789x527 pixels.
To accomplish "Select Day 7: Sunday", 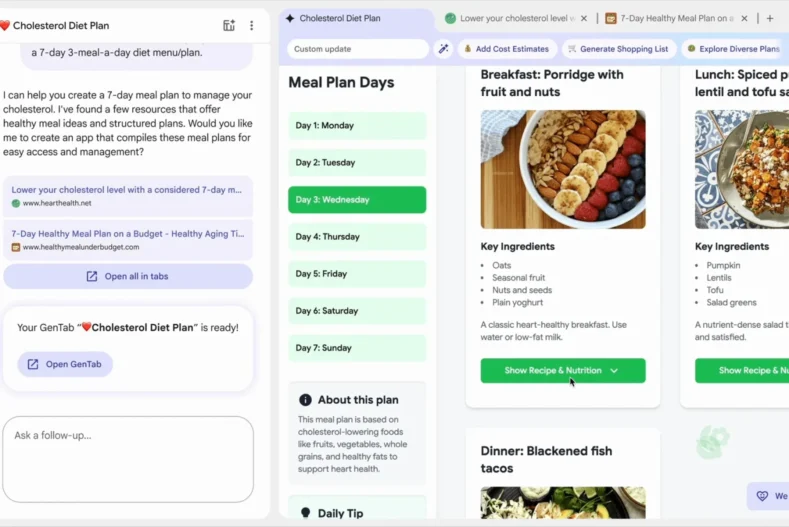I will coord(357,348).
